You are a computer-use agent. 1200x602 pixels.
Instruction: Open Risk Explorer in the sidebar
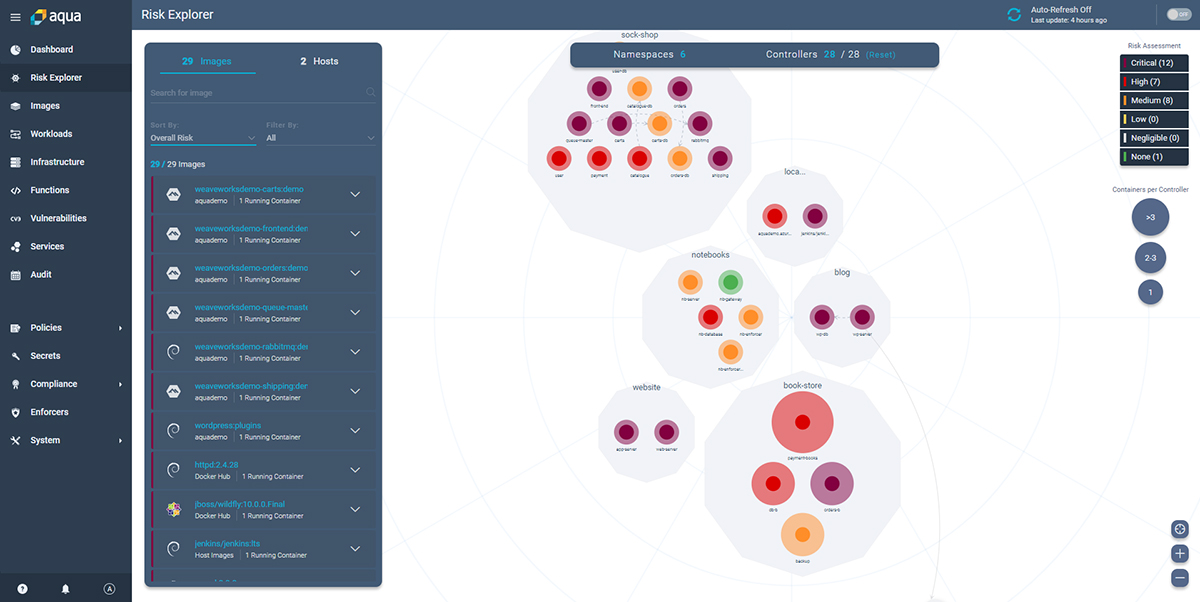[66, 77]
